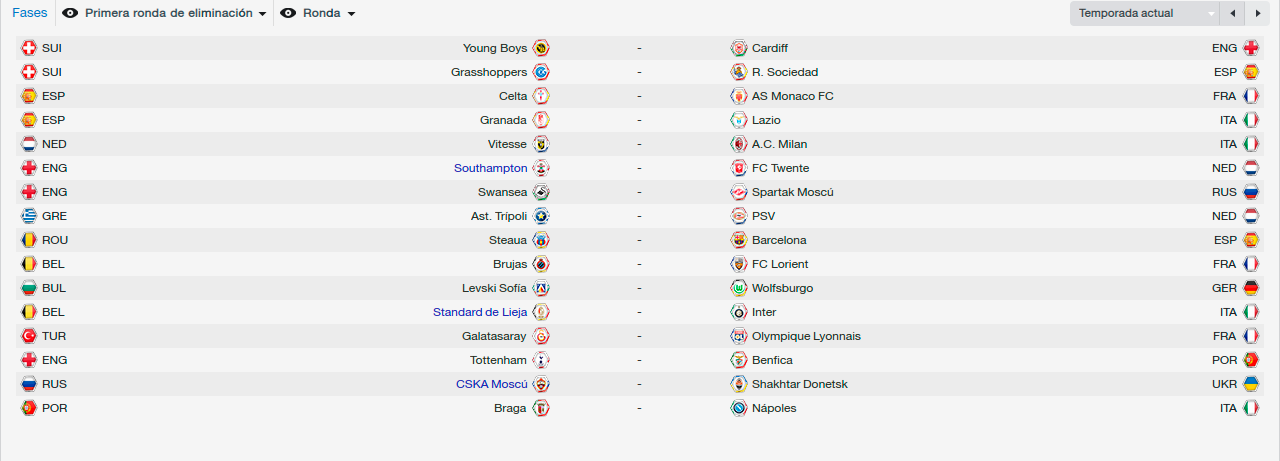Viewport: 1280px width, 461px height.
Task: Click the Galatasaray club badge icon
Action: click(x=541, y=336)
